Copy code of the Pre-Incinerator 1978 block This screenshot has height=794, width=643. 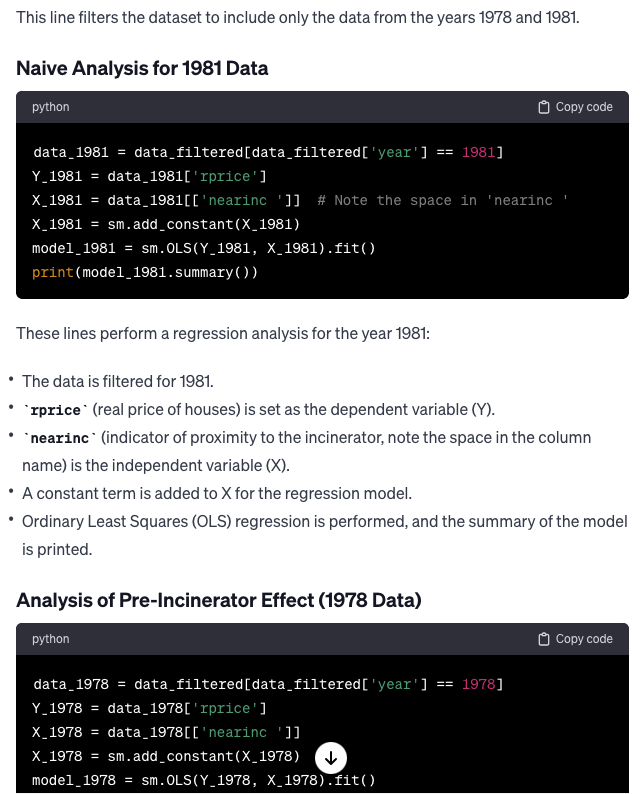tap(575, 639)
